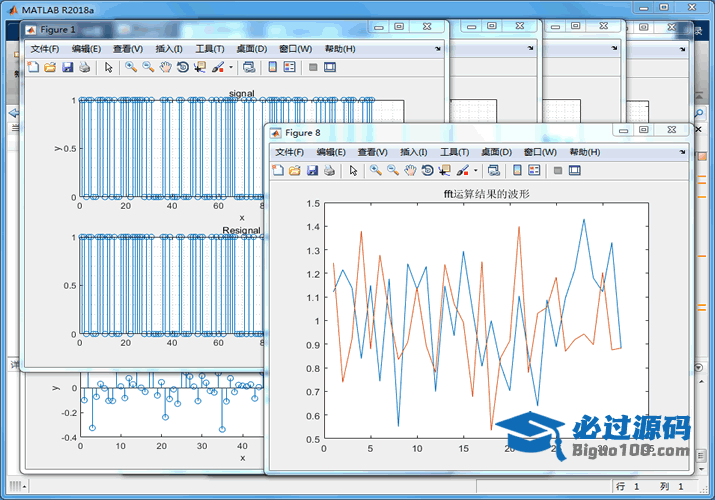Select Zoom In tool in Figure 1 toolbar
The image size is (715, 500).
coord(131,67)
